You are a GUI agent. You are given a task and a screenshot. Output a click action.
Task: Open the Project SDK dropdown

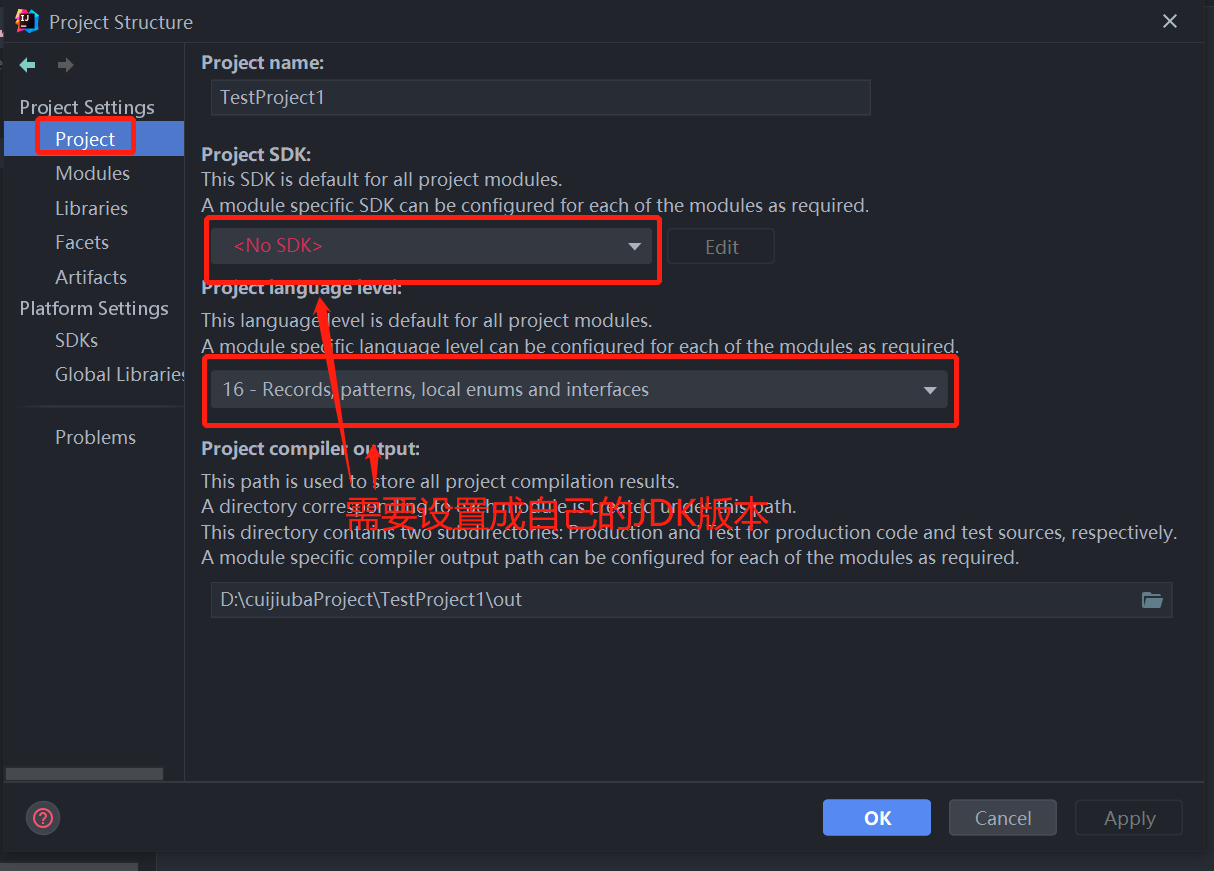pyautogui.click(x=430, y=246)
